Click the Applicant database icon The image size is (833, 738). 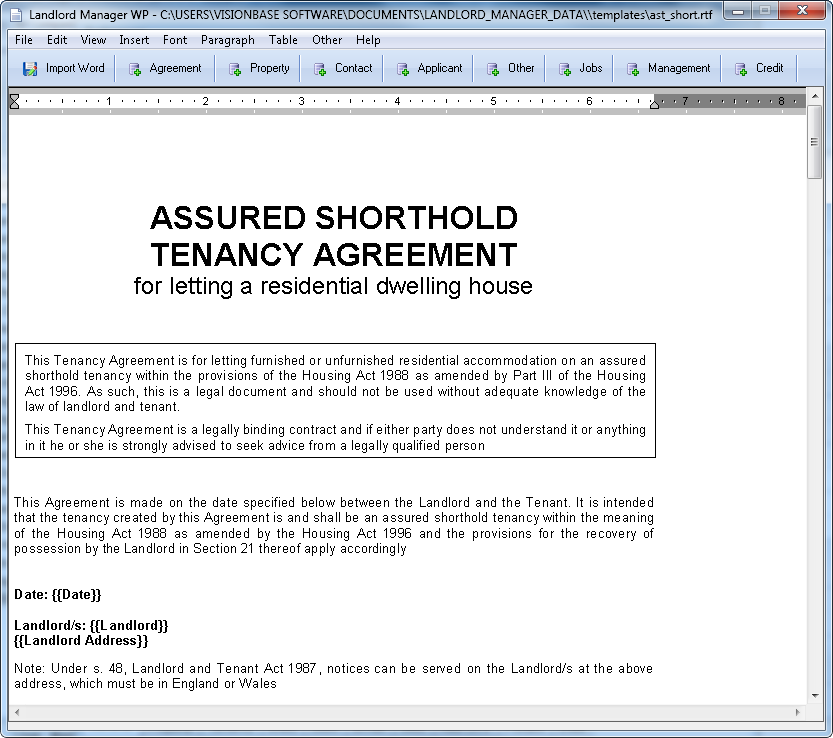click(x=403, y=69)
